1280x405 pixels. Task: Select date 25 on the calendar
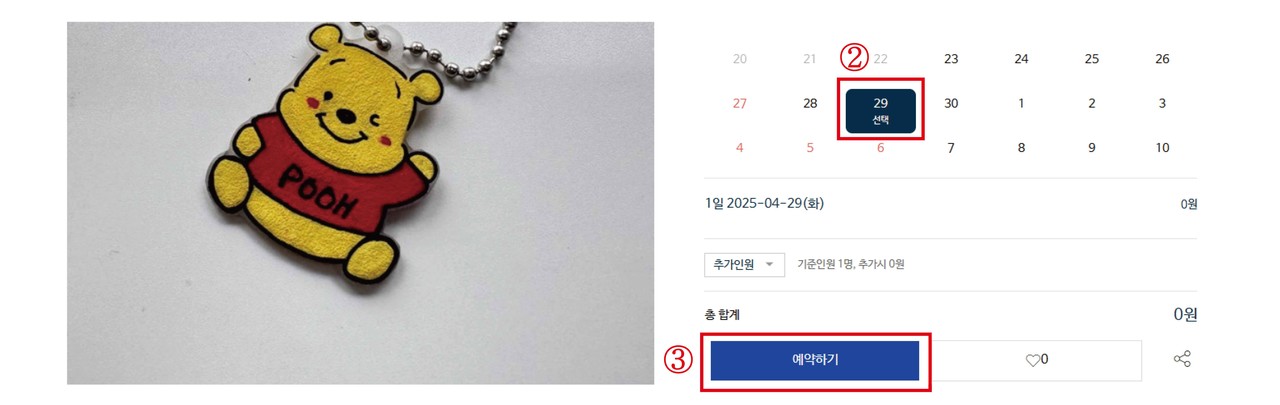[x=1092, y=59]
